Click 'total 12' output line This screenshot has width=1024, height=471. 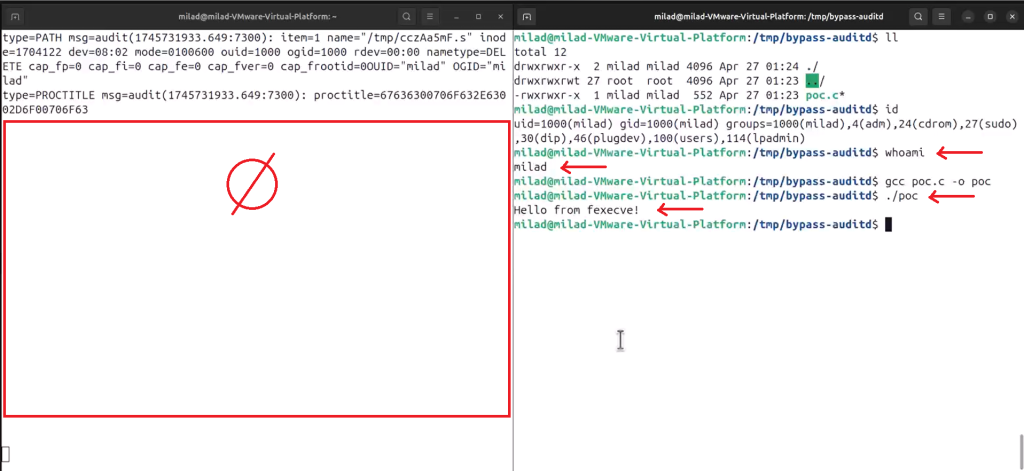pos(541,52)
